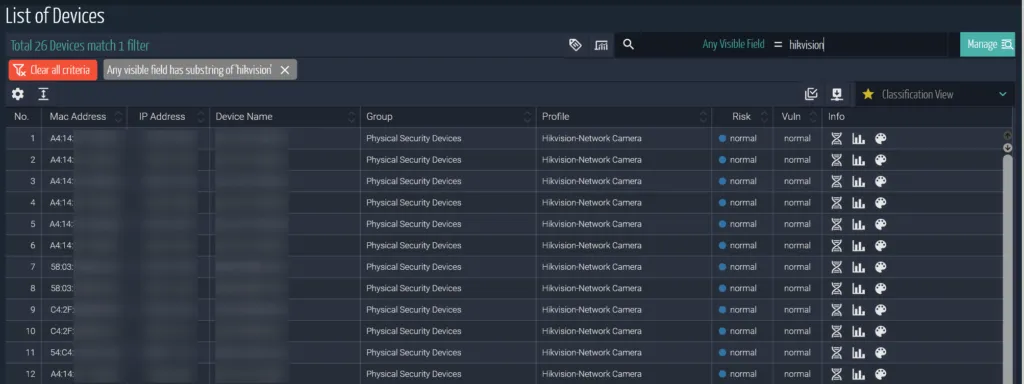Viewport: 1024px width, 384px height.
Task: Click bar chart icon in row 7
Action: 858,266
